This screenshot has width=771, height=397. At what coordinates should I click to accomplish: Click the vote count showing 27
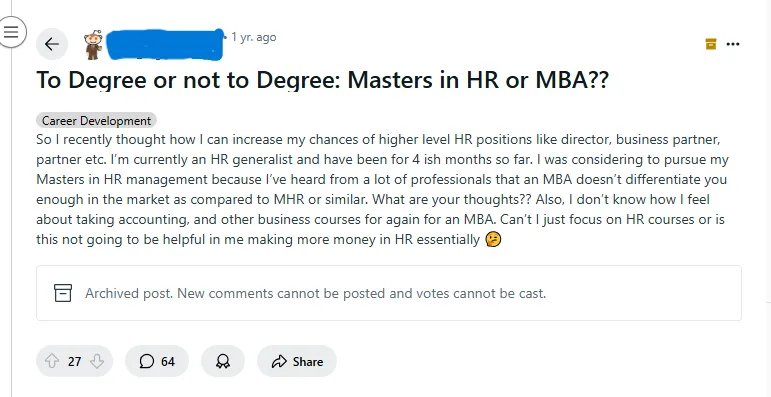pos(74,362)
